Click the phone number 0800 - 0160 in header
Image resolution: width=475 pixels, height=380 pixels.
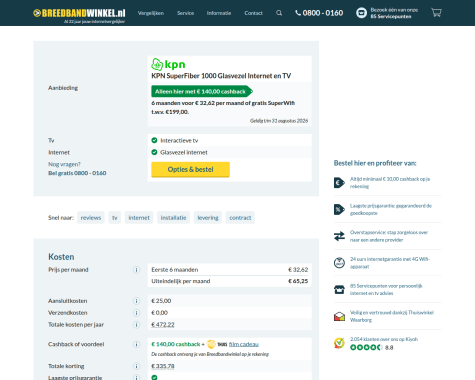pos(319,13)
